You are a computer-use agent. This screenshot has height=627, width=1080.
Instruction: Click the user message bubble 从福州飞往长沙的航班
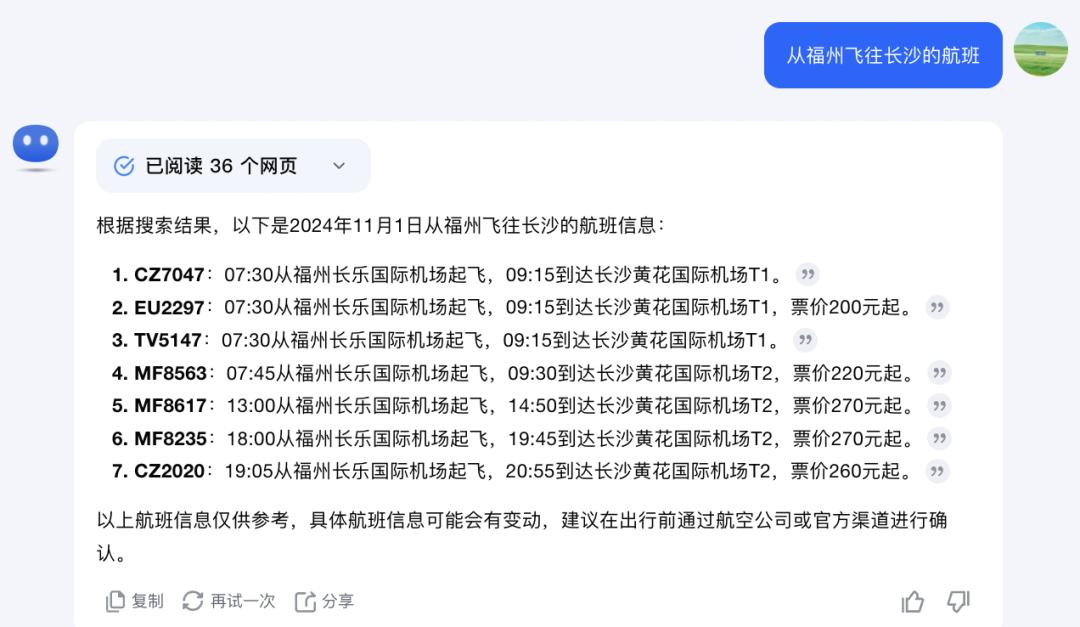tap(882, 55)
